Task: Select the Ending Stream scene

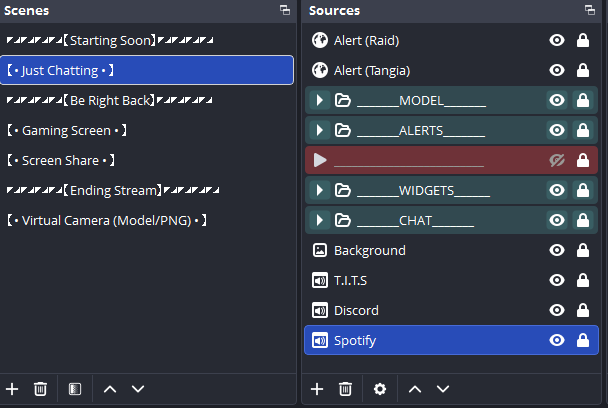Action: pyautogui.click(x=147, y=190)
